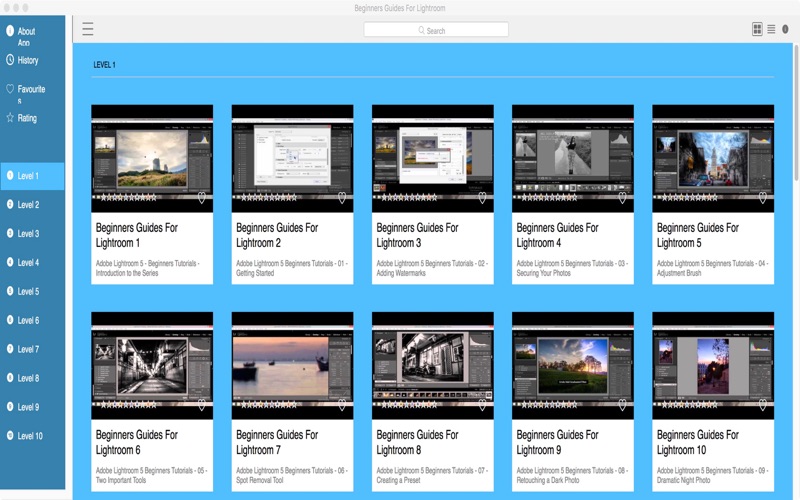Select Level 1 in sidebar
800x500 pixels.
(x=32, y=176)
